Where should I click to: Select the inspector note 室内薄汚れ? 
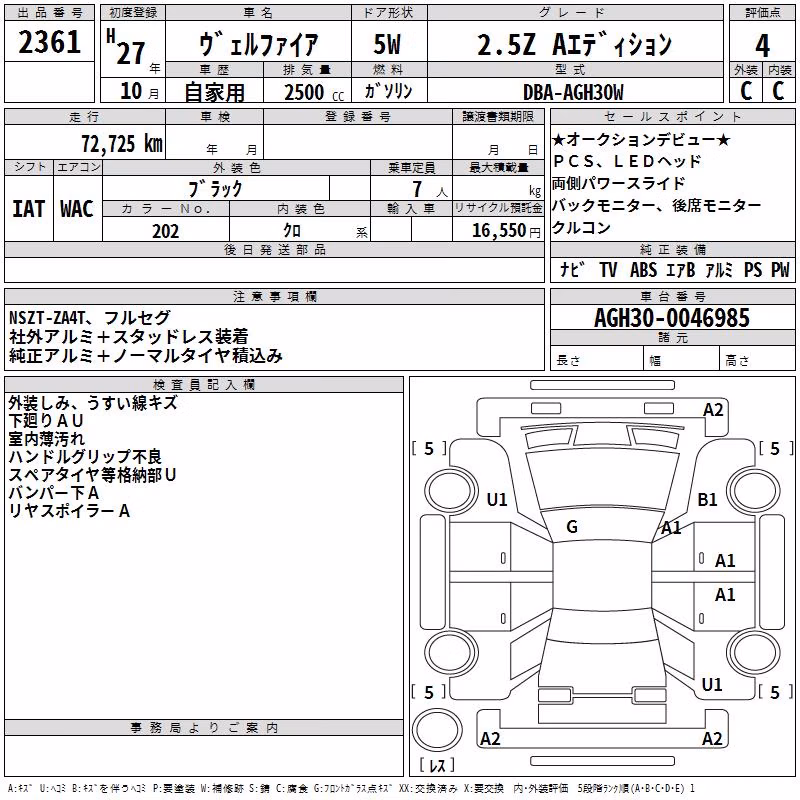click(46, 439)
